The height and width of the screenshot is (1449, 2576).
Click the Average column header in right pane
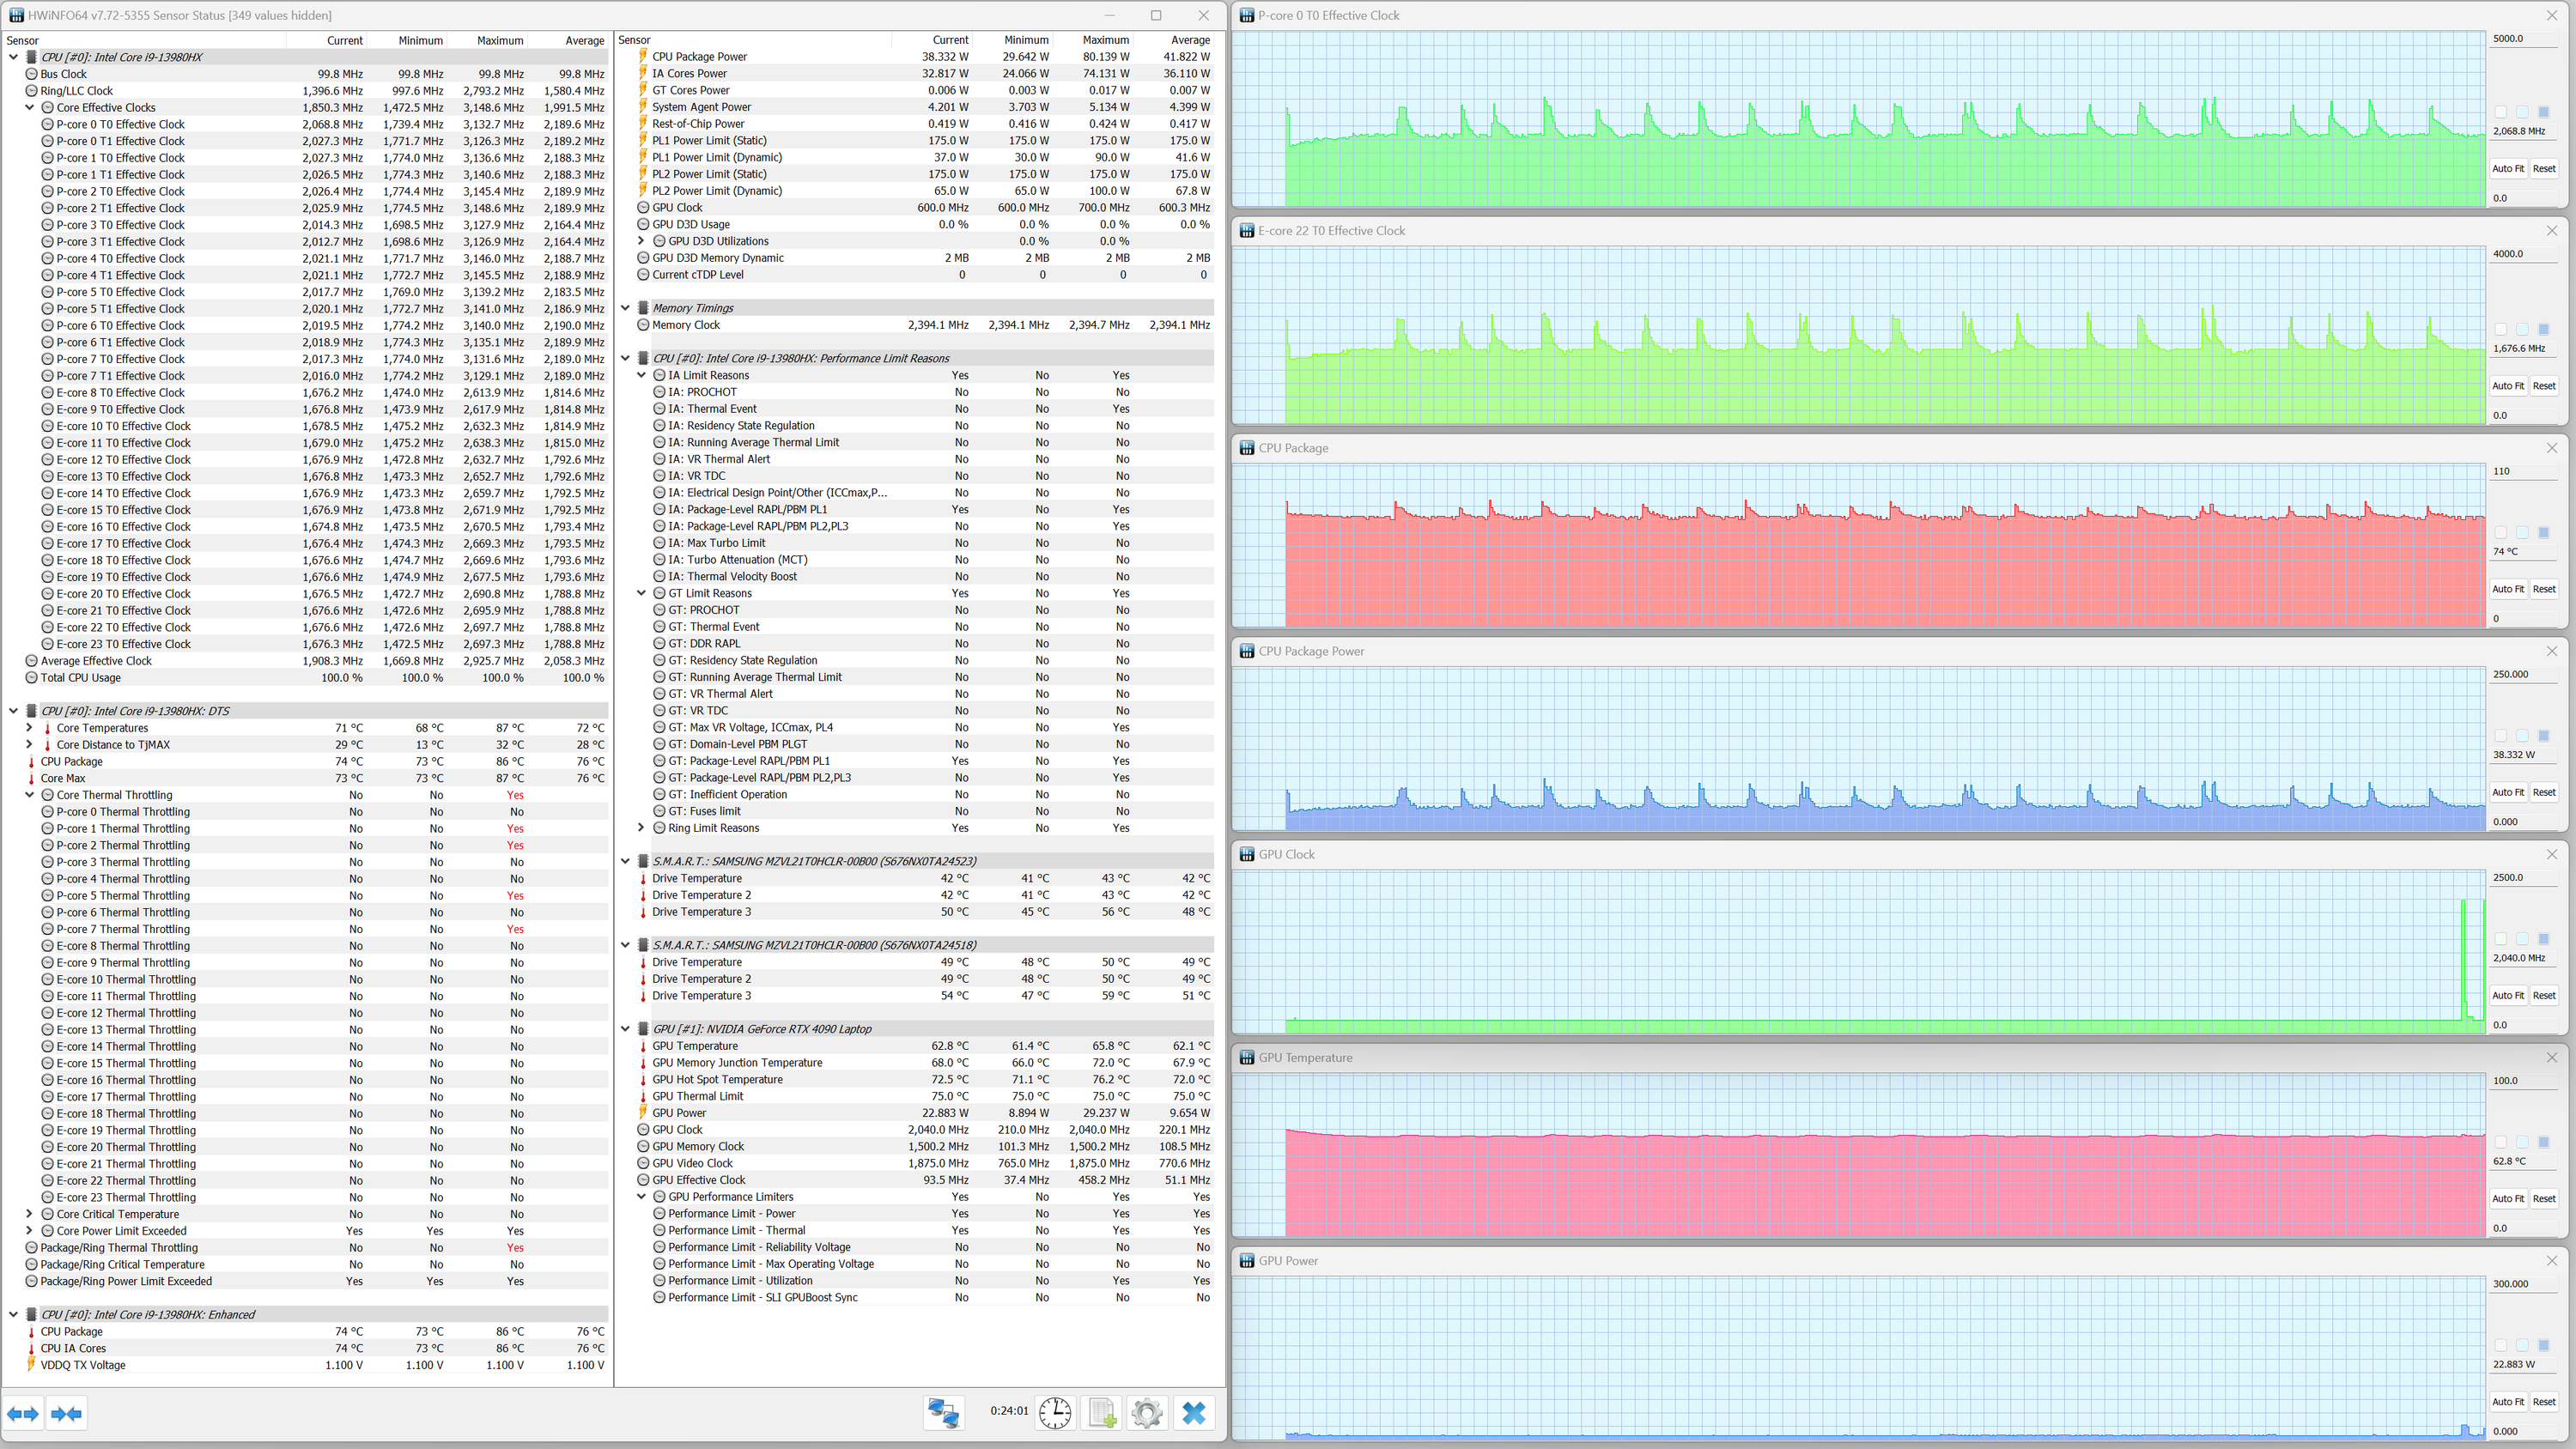coord(1189,41)
